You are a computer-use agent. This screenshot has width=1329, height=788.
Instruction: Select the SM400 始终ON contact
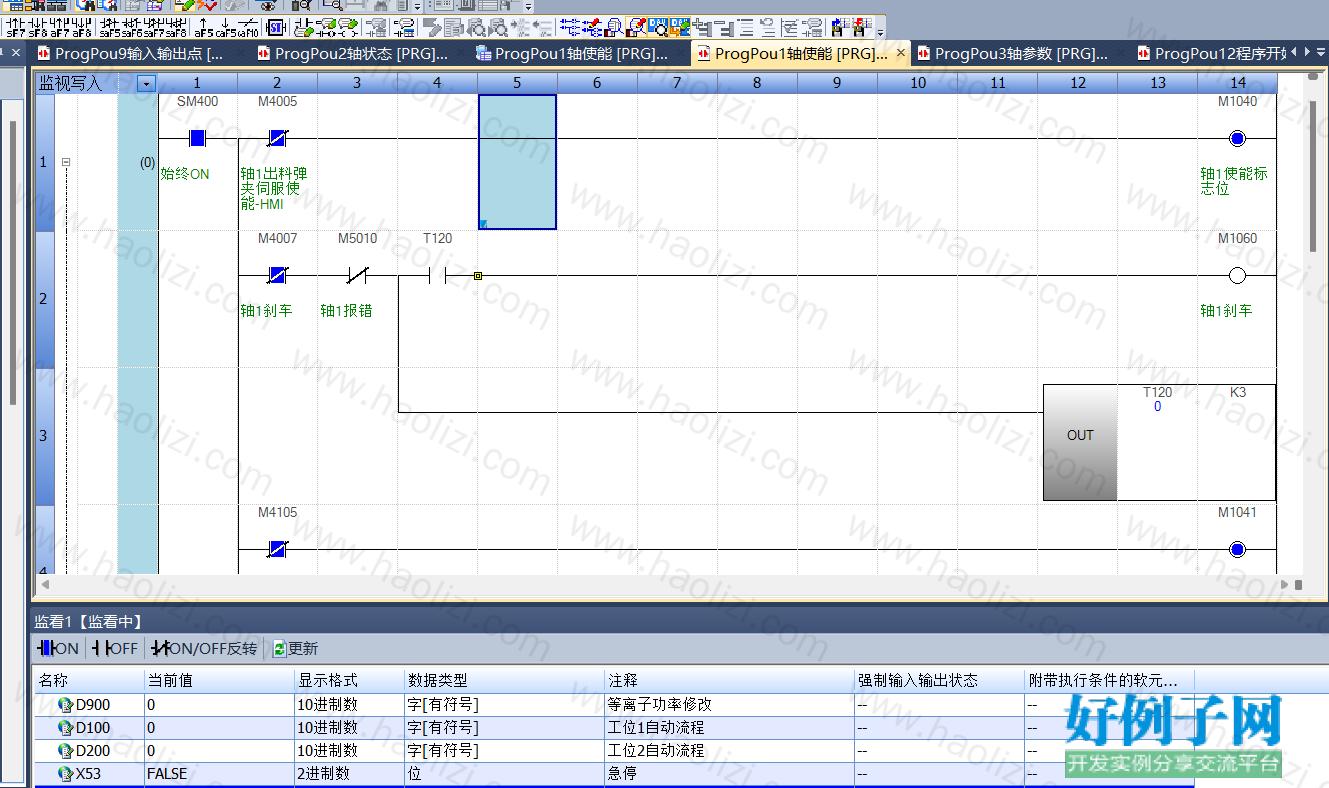click(197, 138)
